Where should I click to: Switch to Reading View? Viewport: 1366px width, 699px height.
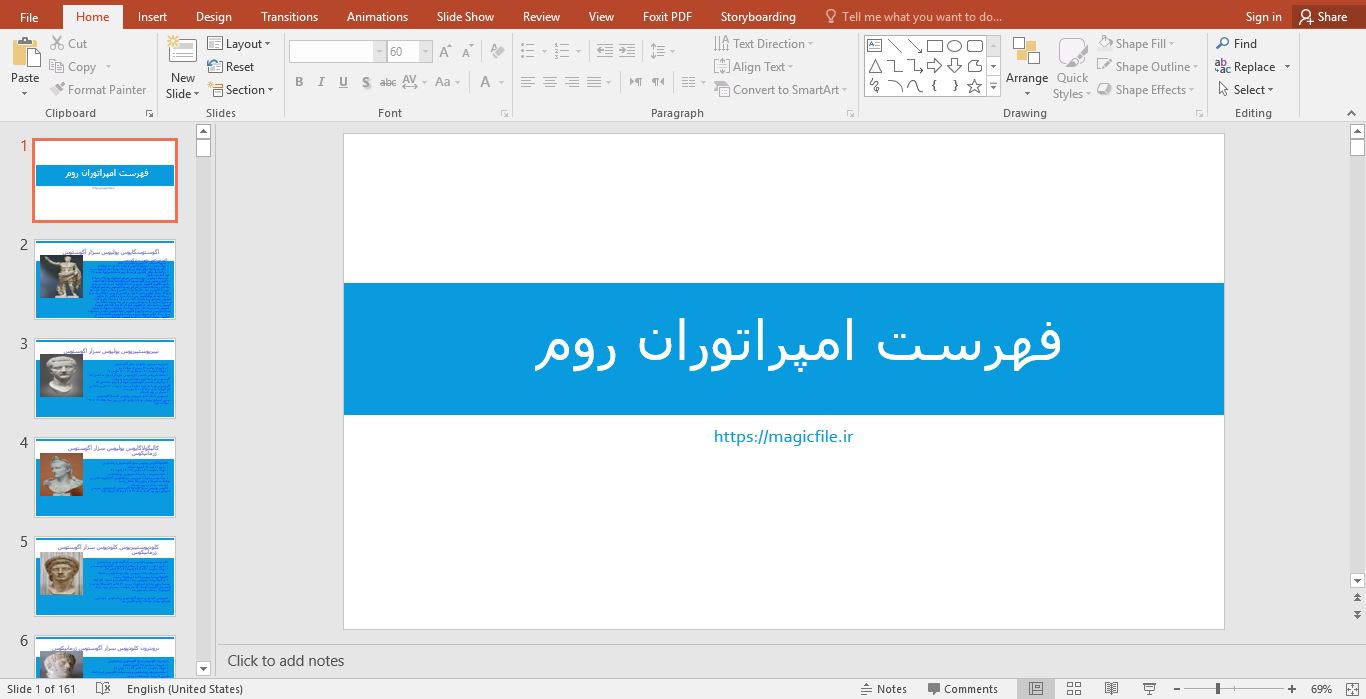(1111, 689)
